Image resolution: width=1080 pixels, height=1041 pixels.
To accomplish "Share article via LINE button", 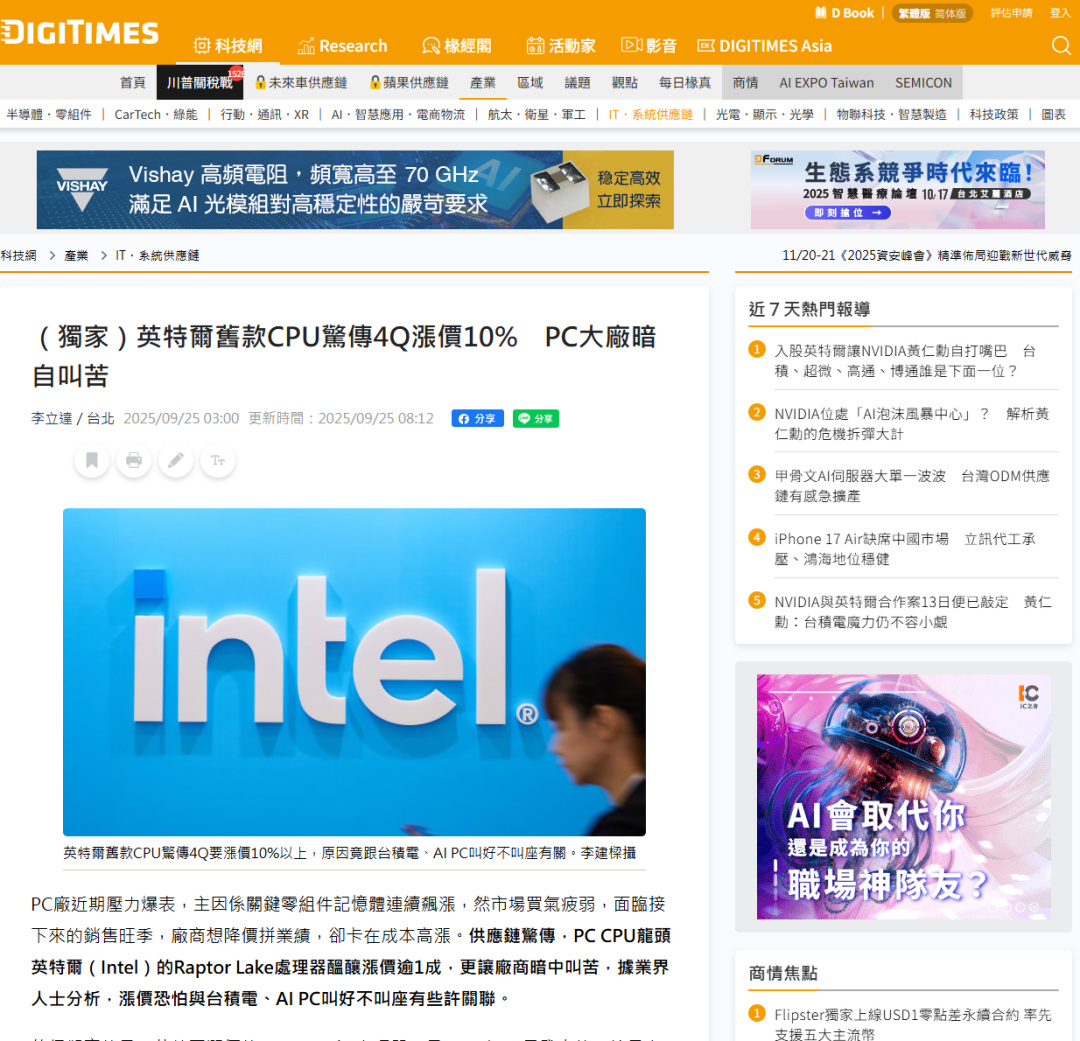I will [x=535, y=418].
